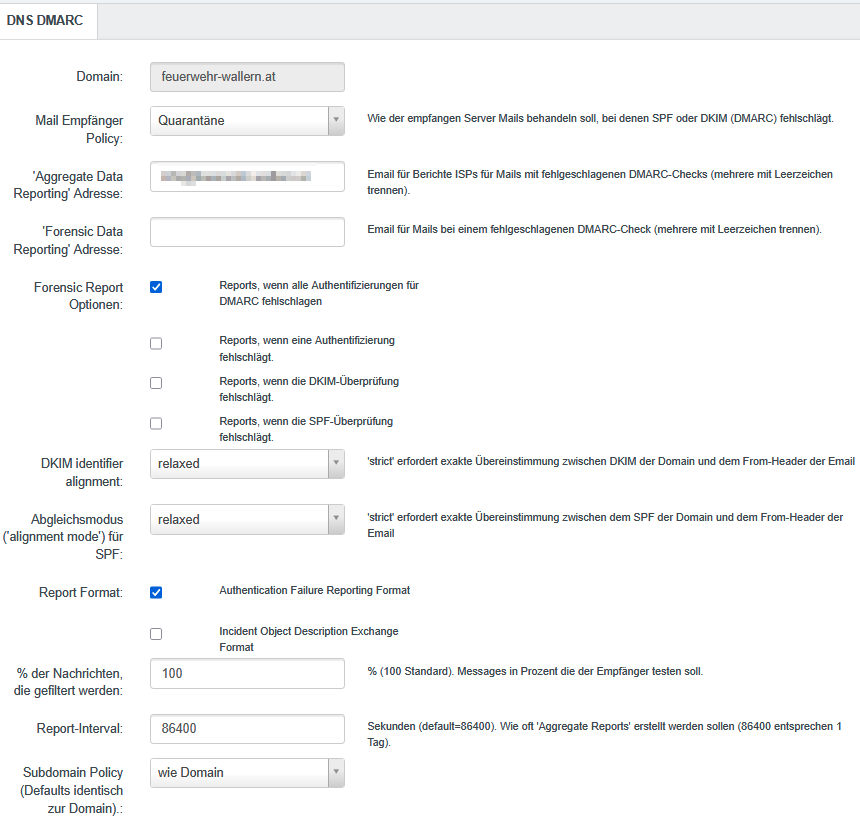Viewport: 860px width, 816px height.
Task: Focus the Aggregate Data Reporting address field
Action: click(x=247, y=176)
